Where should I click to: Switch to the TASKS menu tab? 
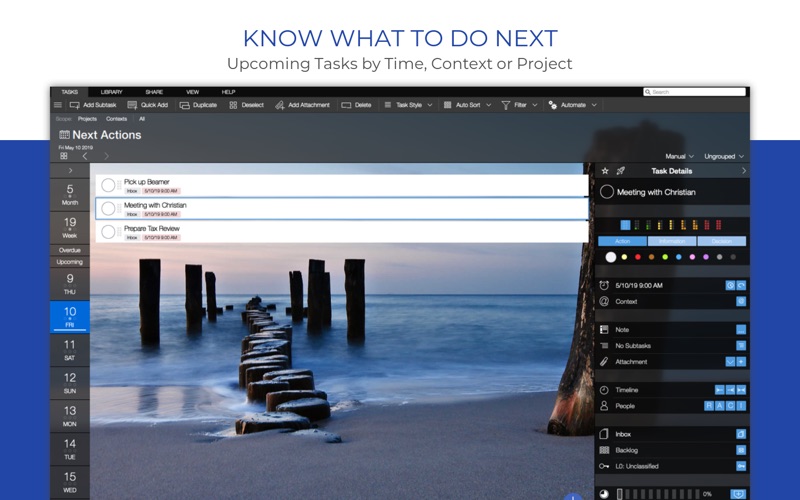tap(69, 92)
